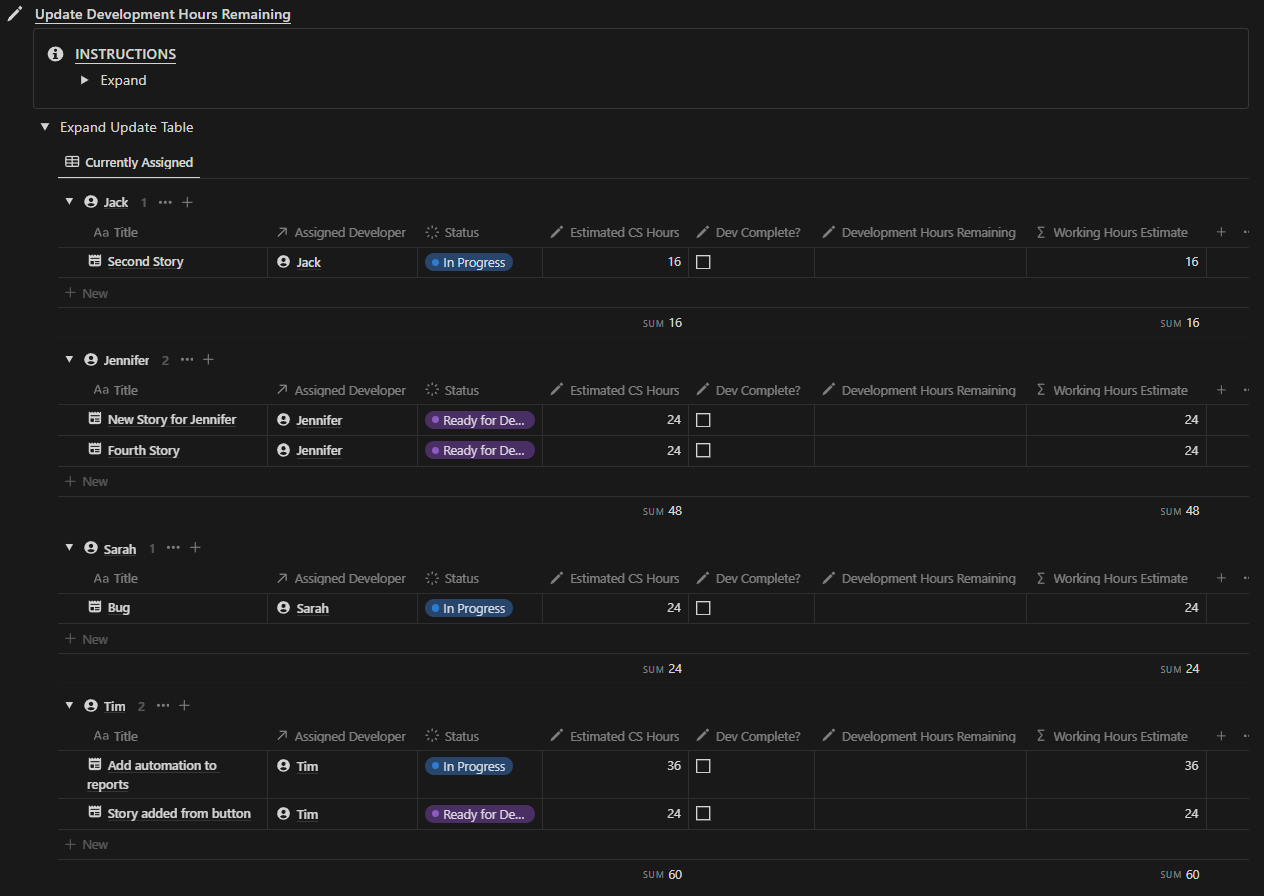Check Dev Complete for Bug

pos(703,608)
